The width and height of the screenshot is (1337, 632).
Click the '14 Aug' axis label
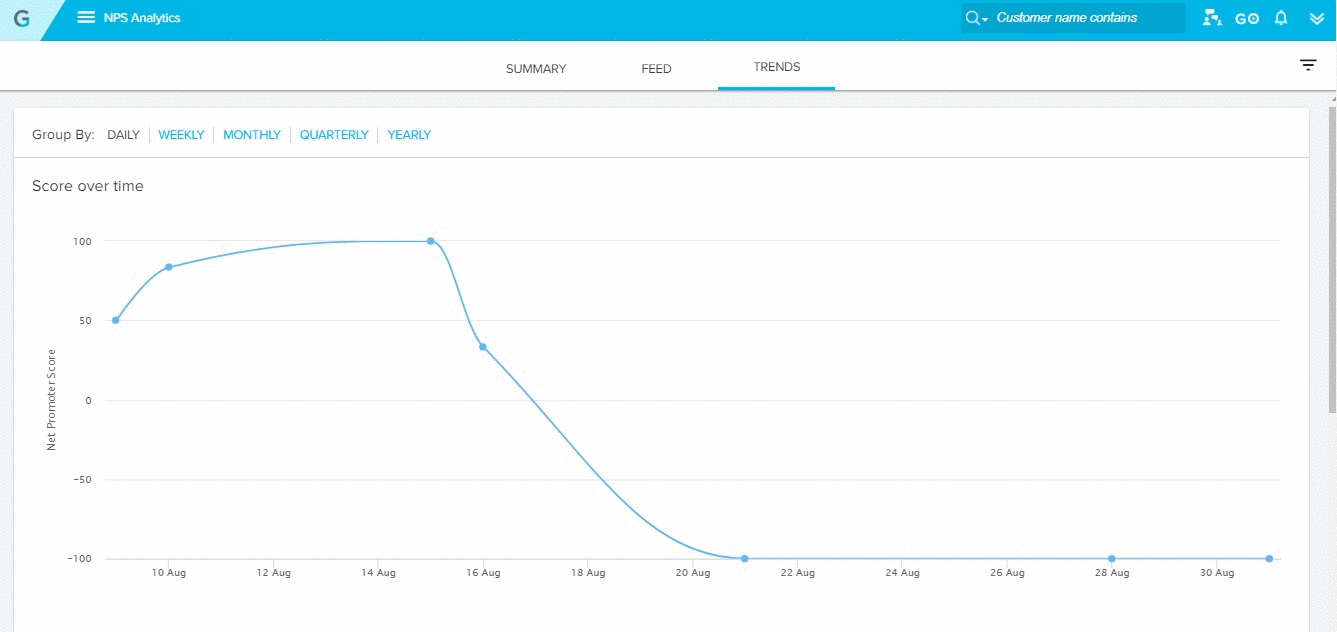pyautogui.click(x=378, y=573)
